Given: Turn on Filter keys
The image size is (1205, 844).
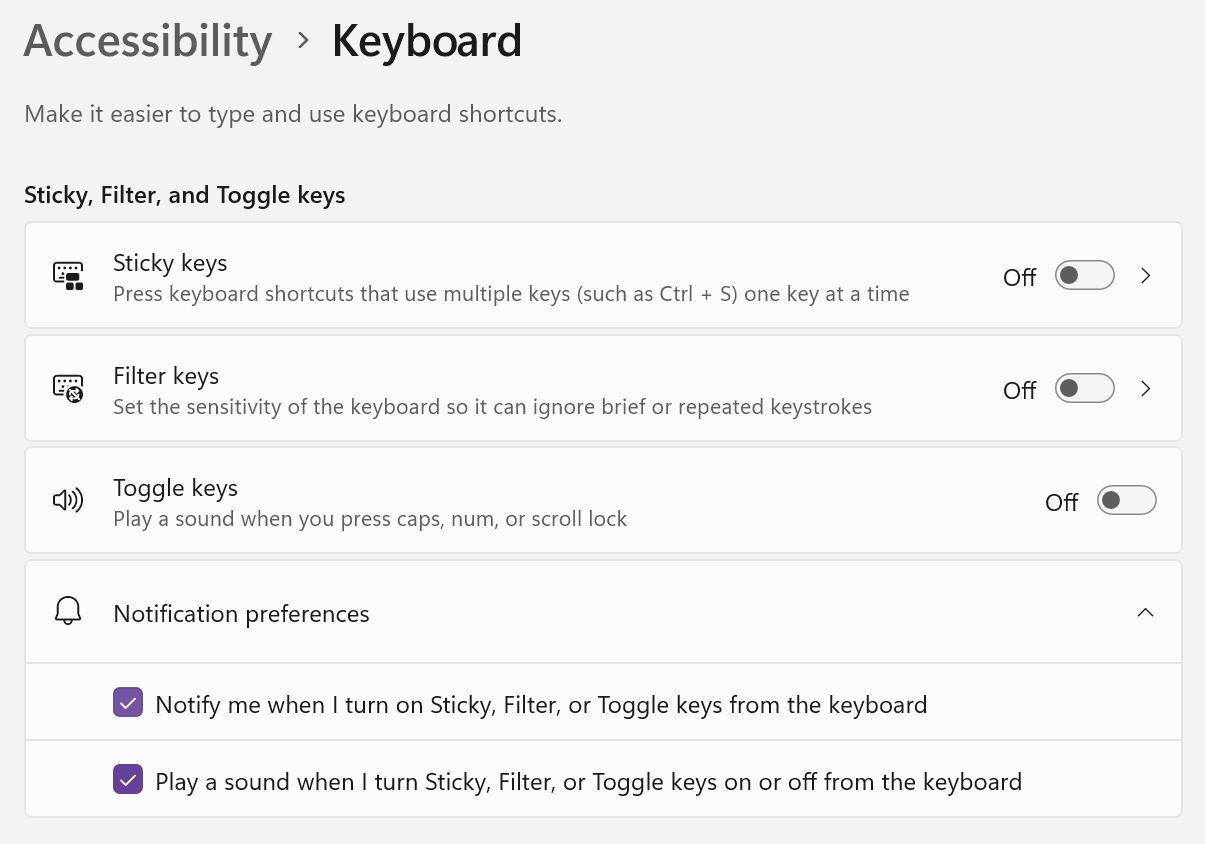Looking at the screenshot, I should tap(1084, 388).
